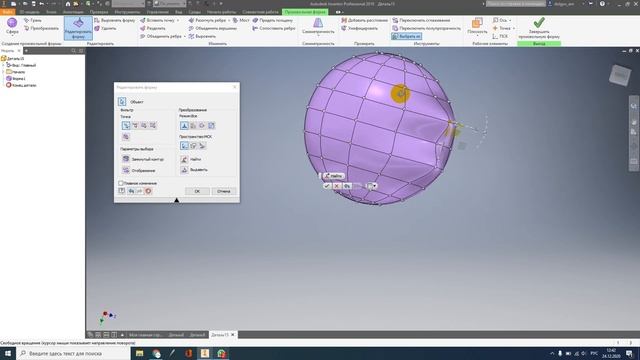Activate Редактировать форму ribbon tool
Image resolution: width=640 pixels, height=360 pixels.
coord(78,28)
